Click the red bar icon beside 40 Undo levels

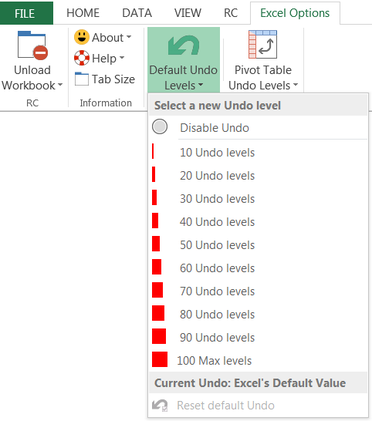tap(155, 220)
